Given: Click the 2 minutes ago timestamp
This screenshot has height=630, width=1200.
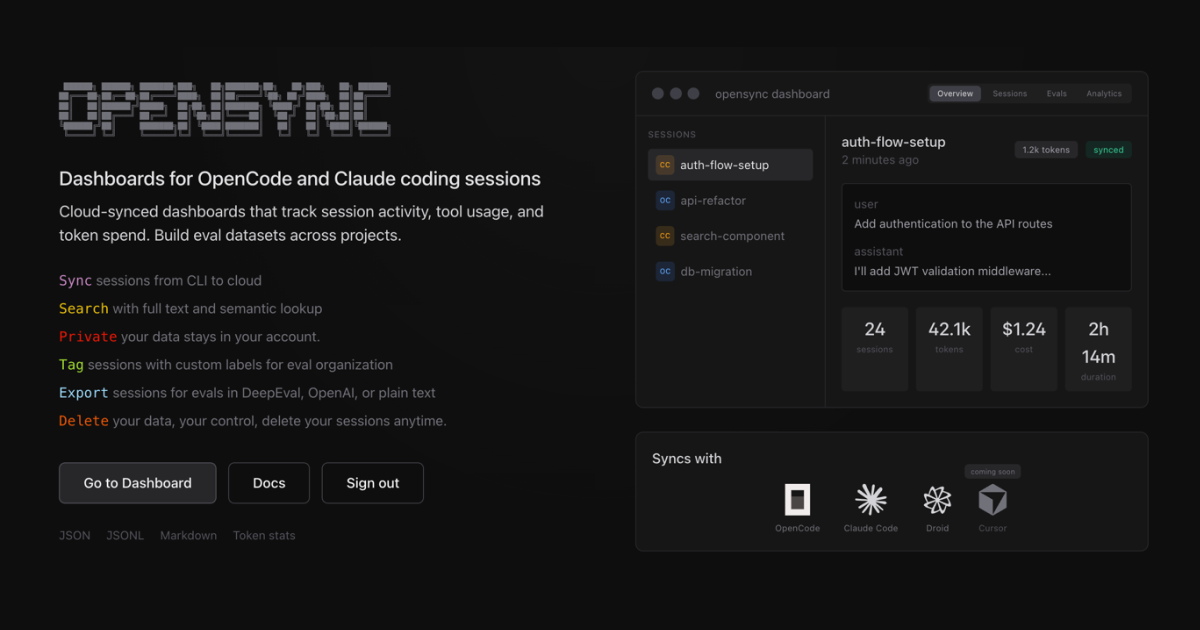Looking at the screenshot, I should click(880, 160).
